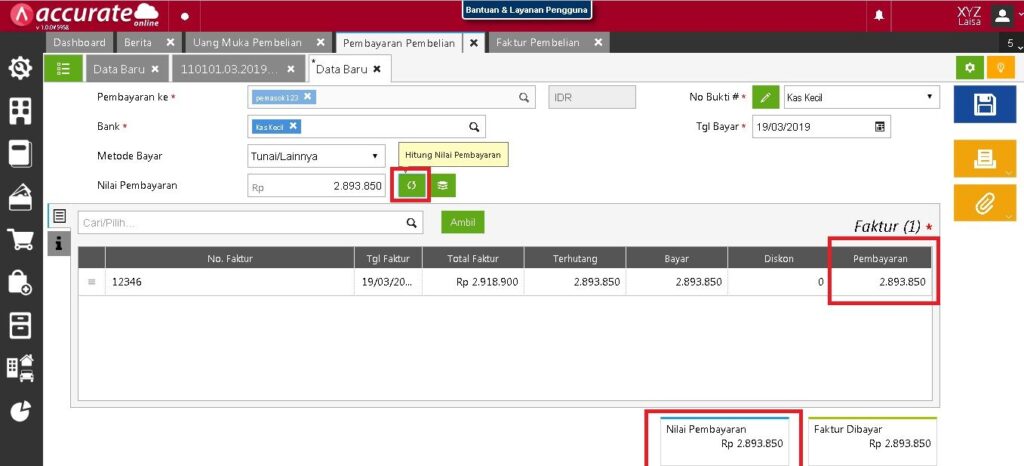Click the drag handle of row 12346
The image size is (1024, 466).
pos(91,282)
